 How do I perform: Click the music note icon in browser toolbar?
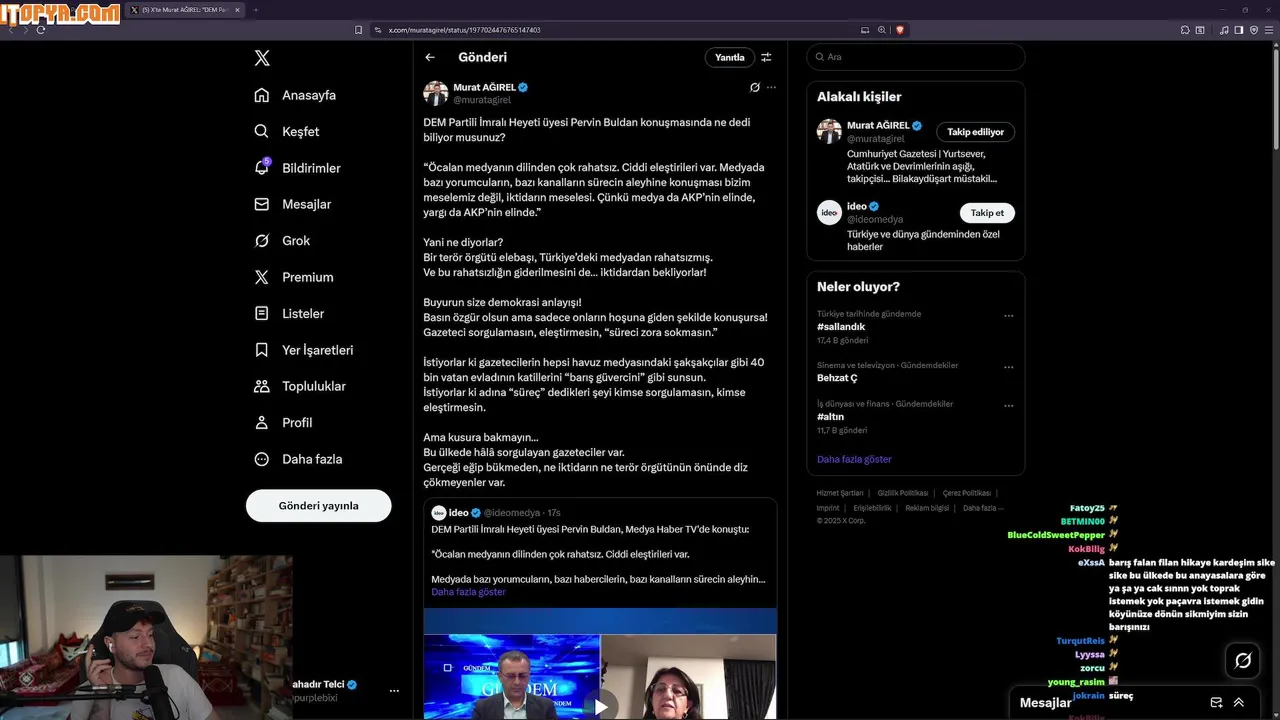coord(1224,30)
